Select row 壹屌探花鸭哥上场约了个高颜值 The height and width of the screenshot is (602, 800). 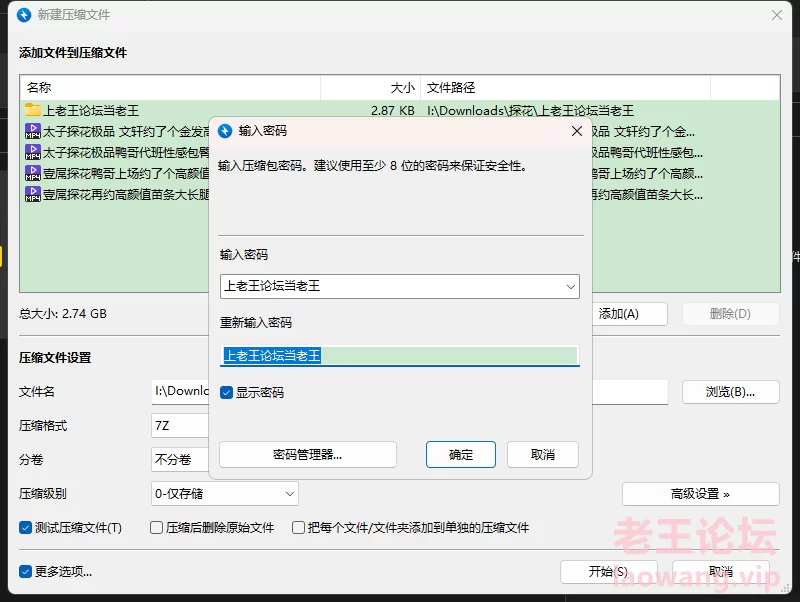click(x=117, y=173)
